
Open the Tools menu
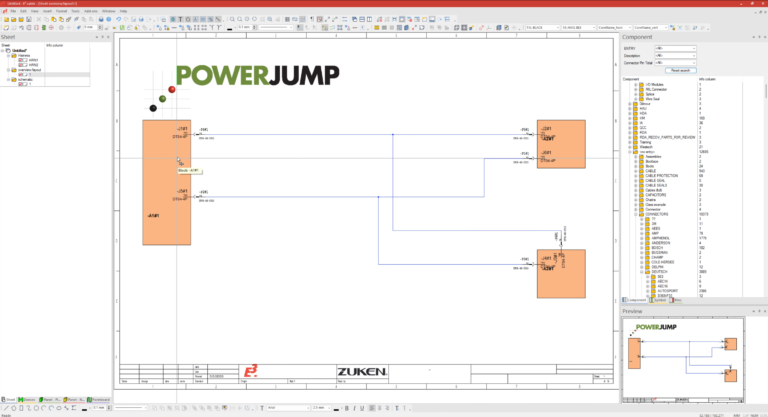pos(75,11)
